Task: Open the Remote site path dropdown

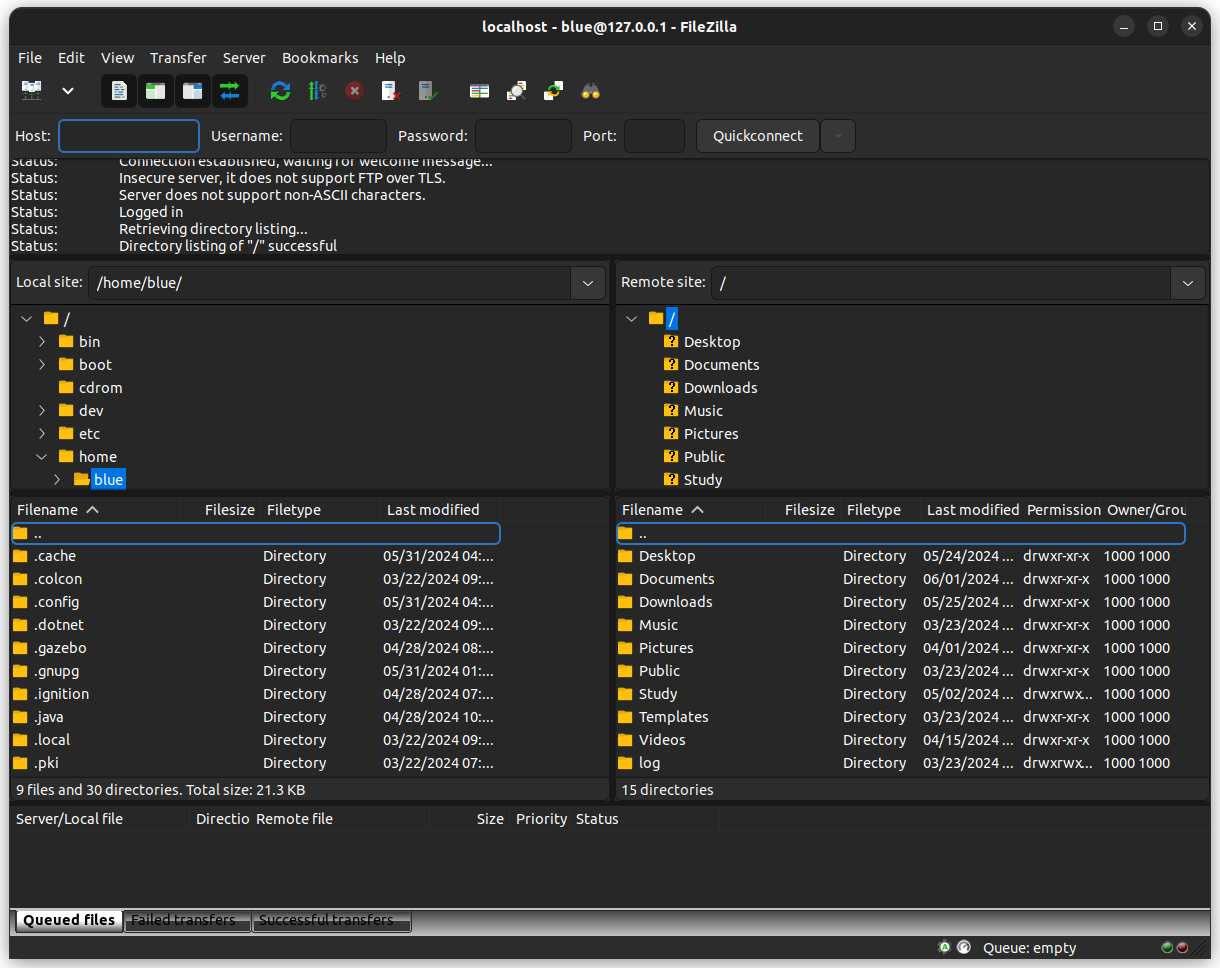Action: click(1188, 283)
